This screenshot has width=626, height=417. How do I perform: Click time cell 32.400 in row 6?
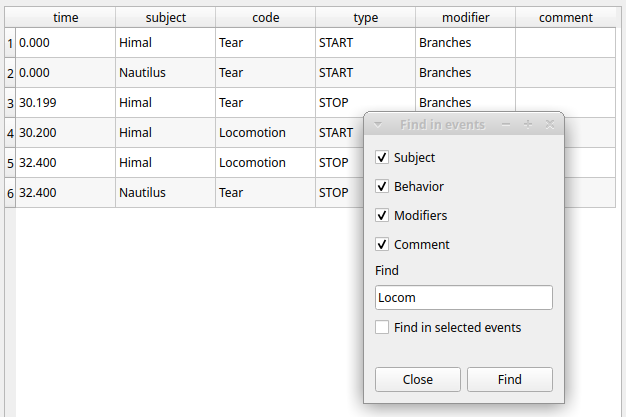(x=65, y=193)
